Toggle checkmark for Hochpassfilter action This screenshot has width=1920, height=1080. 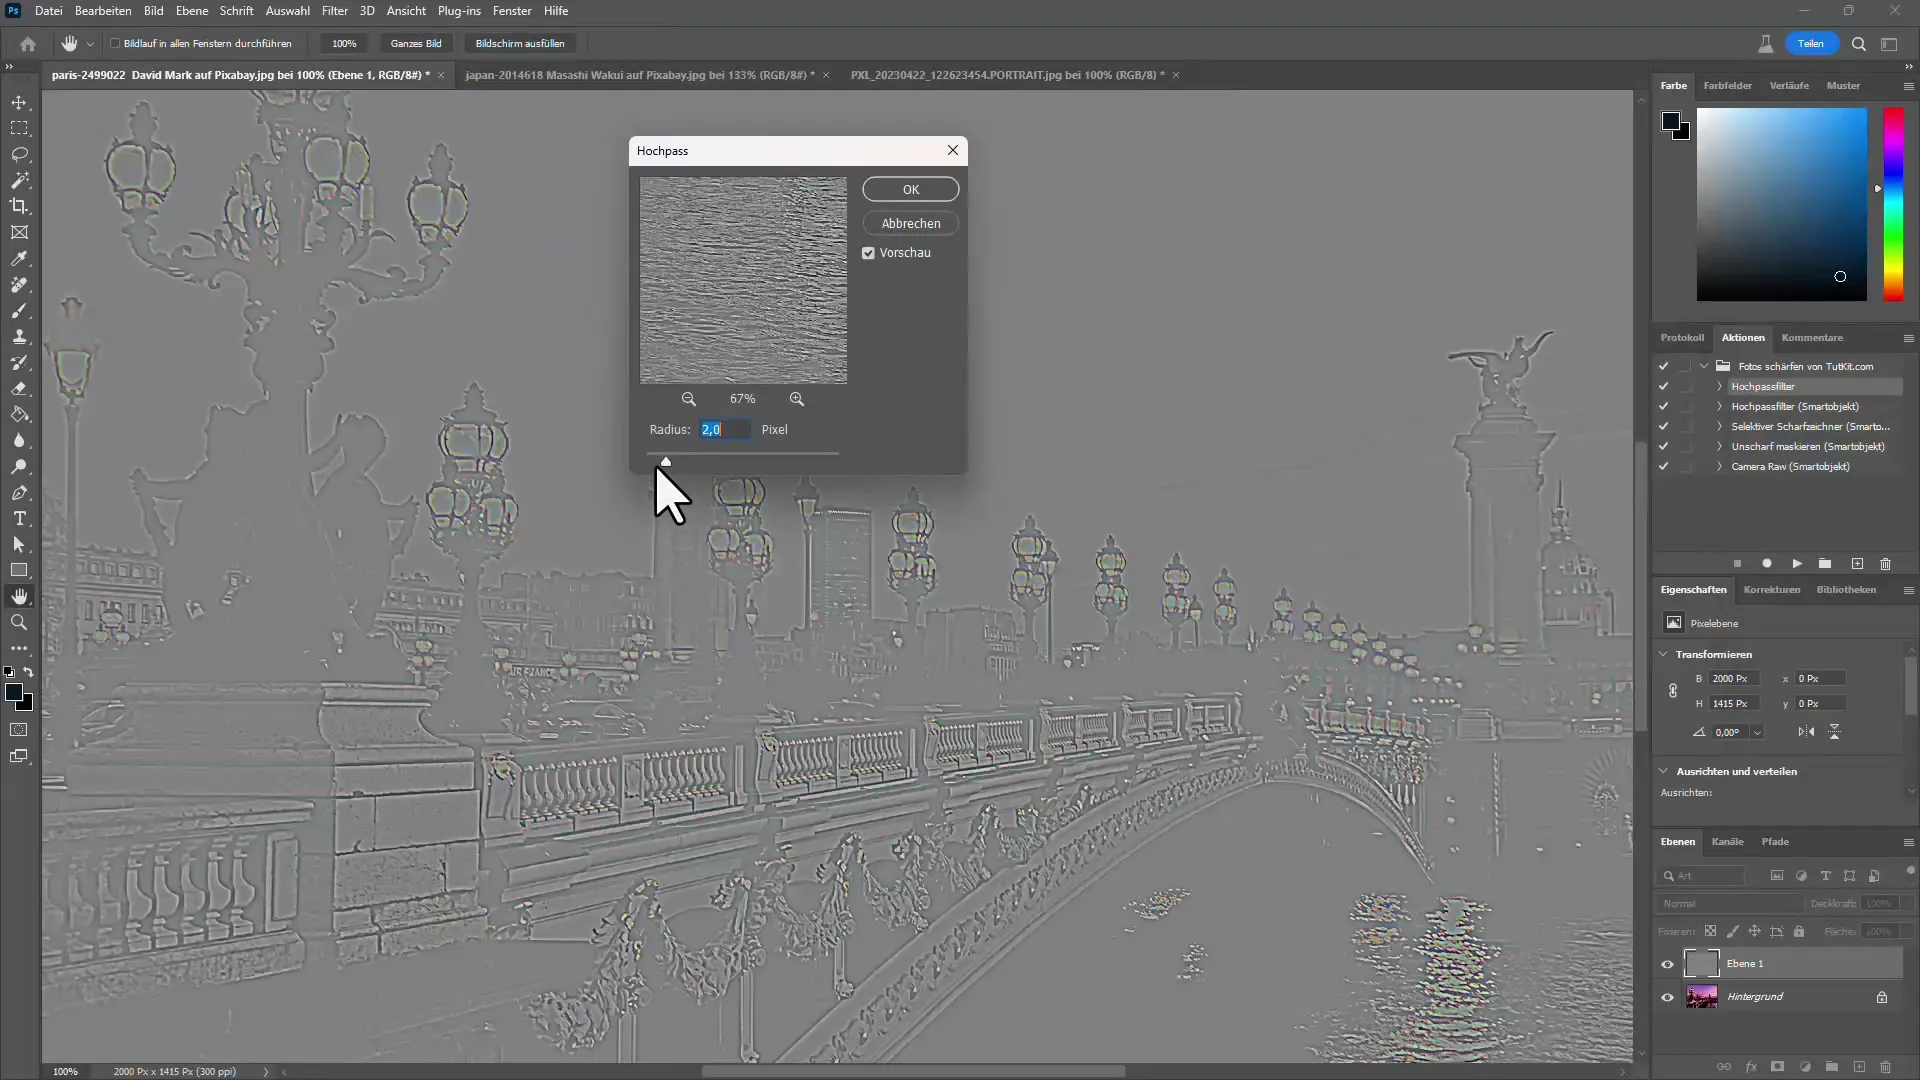[1663, 387]
